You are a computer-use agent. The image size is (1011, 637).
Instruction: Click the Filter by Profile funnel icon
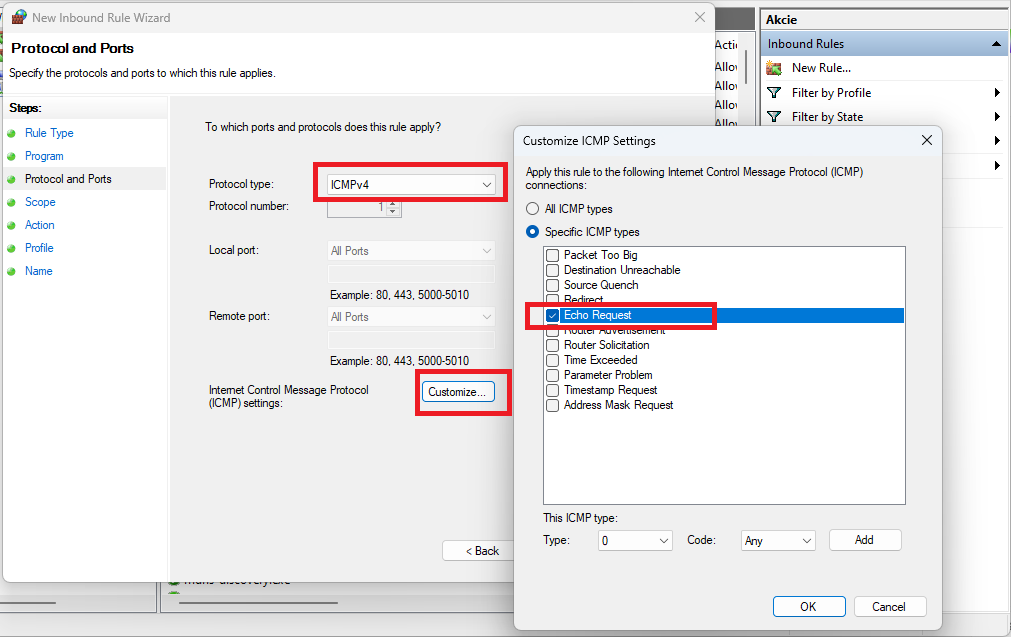pyautogui.click(x=774, y=93)
